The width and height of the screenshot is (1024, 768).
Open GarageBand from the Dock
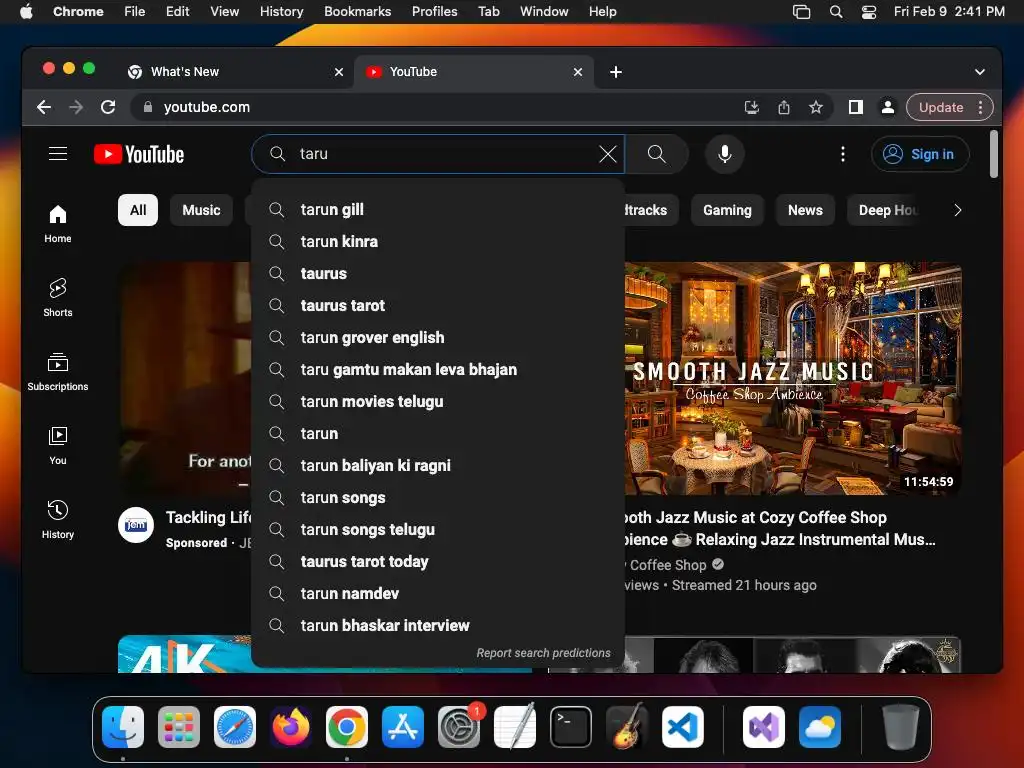[627, 727]
